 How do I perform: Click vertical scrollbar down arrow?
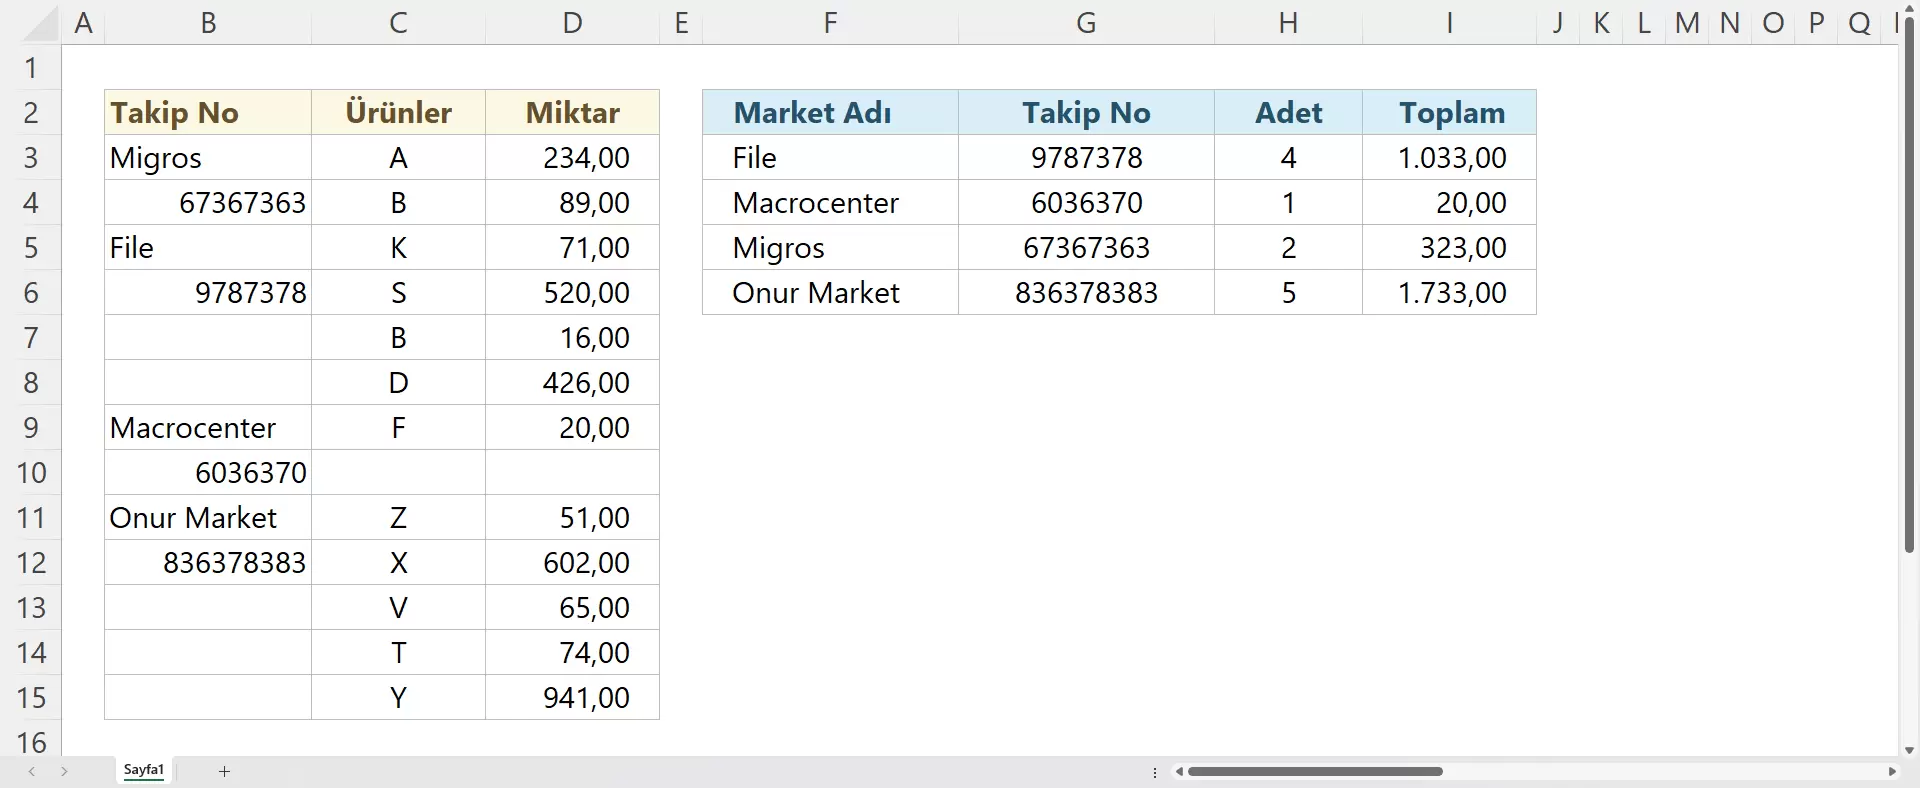coord(1909,749)
